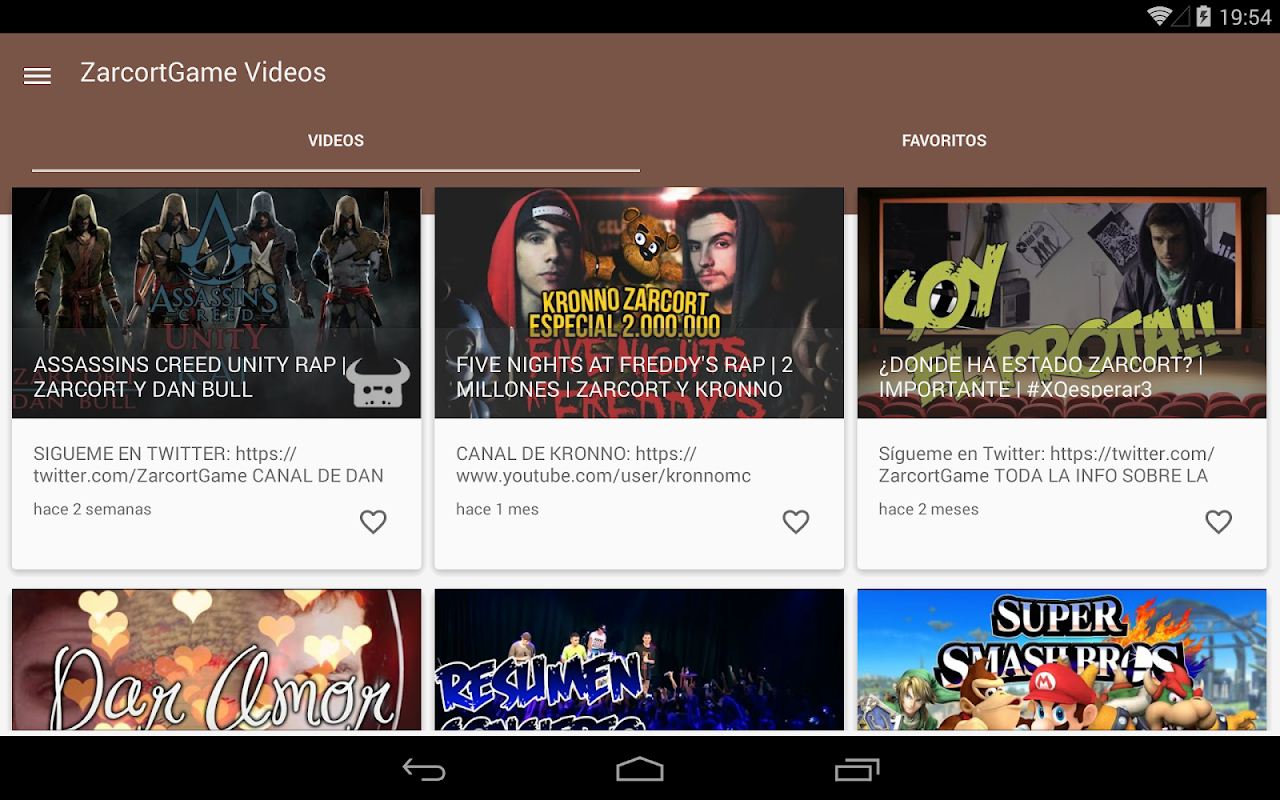Tap the Android recent apps button

tap(857, 769)
